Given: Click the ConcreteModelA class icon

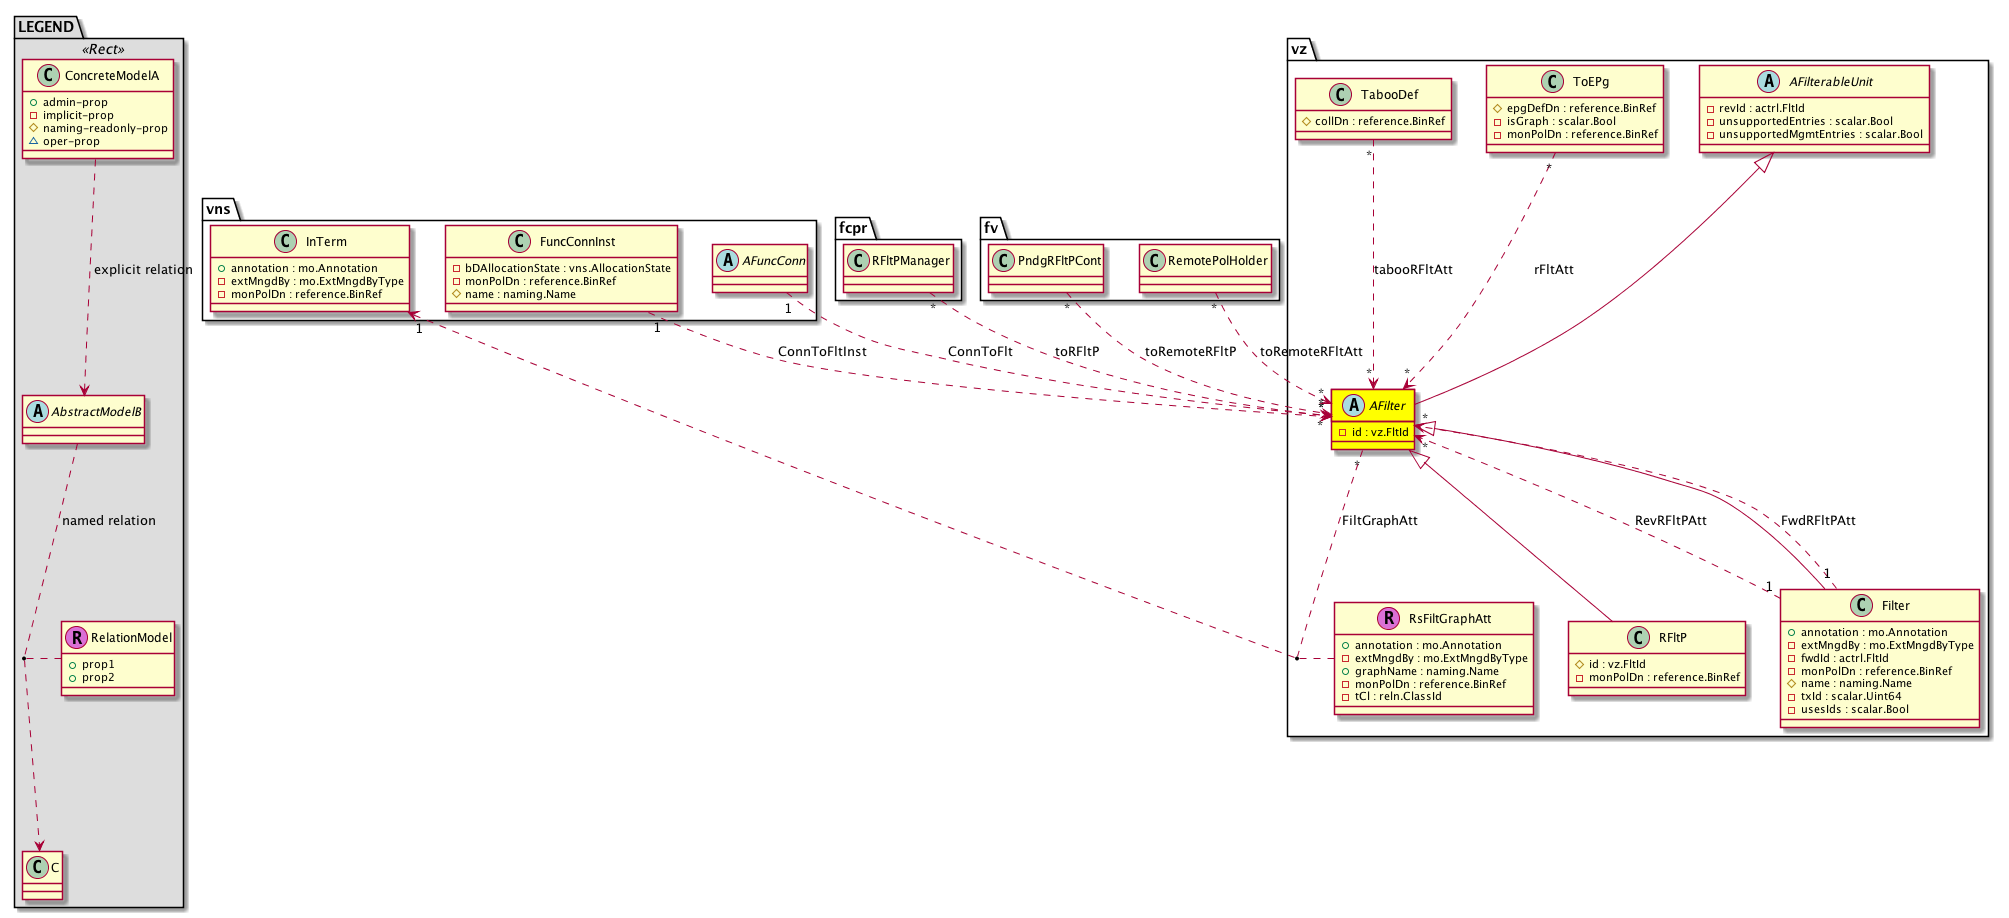Looking at the screenshot, I should pyautogui.click(x=48, y=76).
